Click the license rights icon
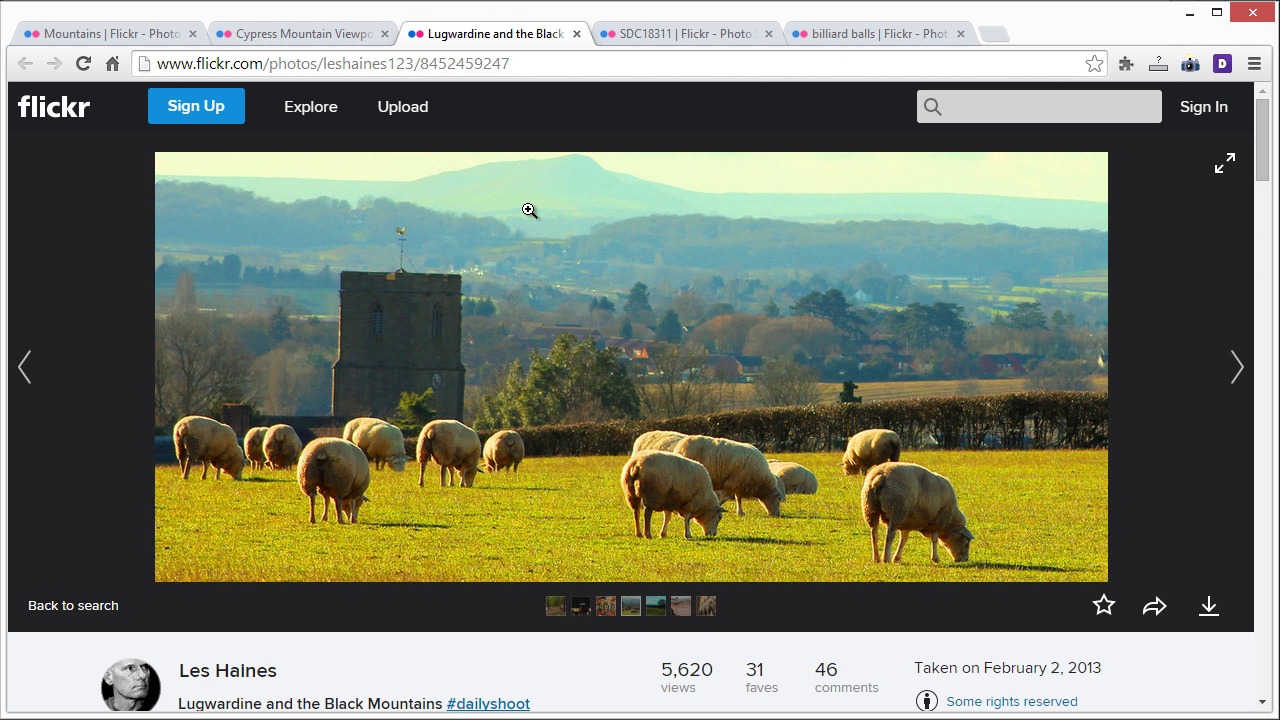The width and height of the screenshot is (1280, 720). (927, 701)
